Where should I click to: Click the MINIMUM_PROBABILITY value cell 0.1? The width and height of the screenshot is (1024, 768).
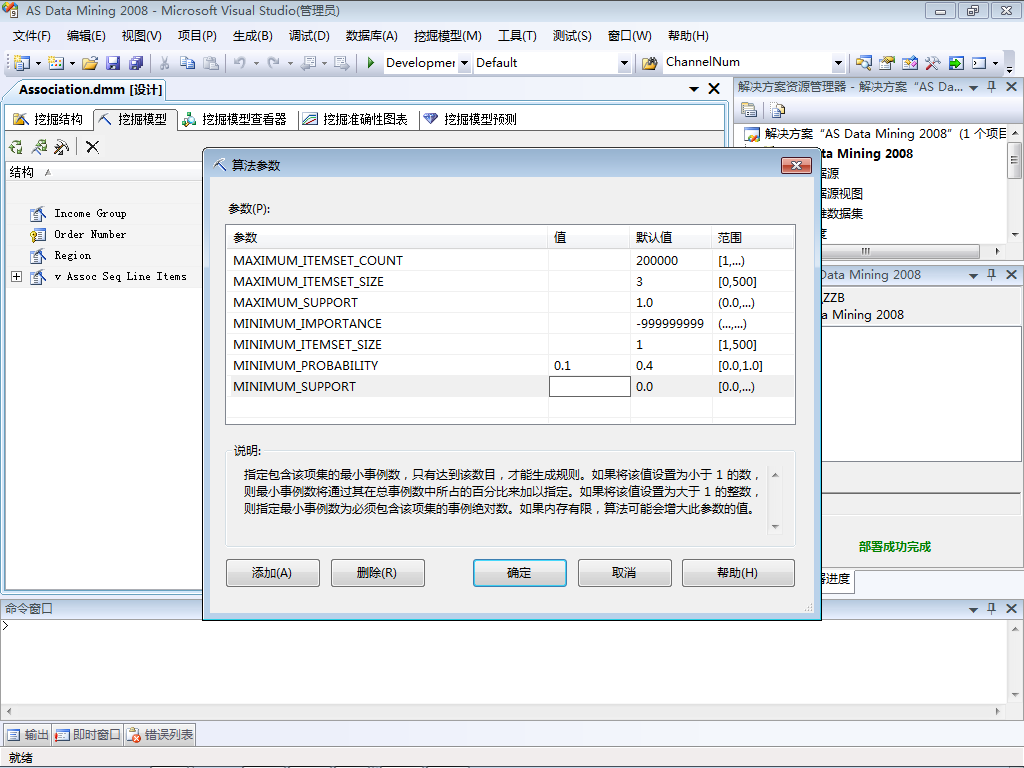590,366
